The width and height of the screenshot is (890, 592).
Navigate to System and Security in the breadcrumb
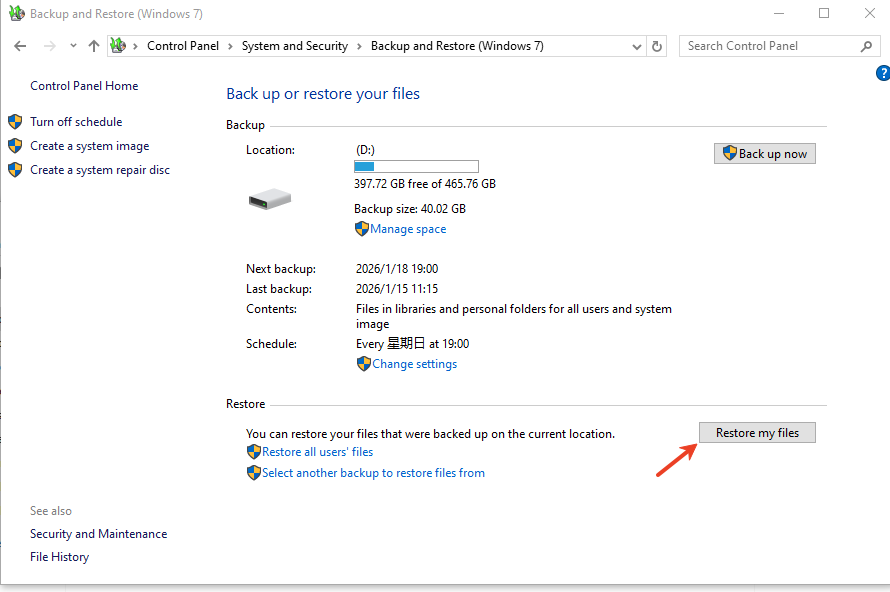tap(294, 45)
